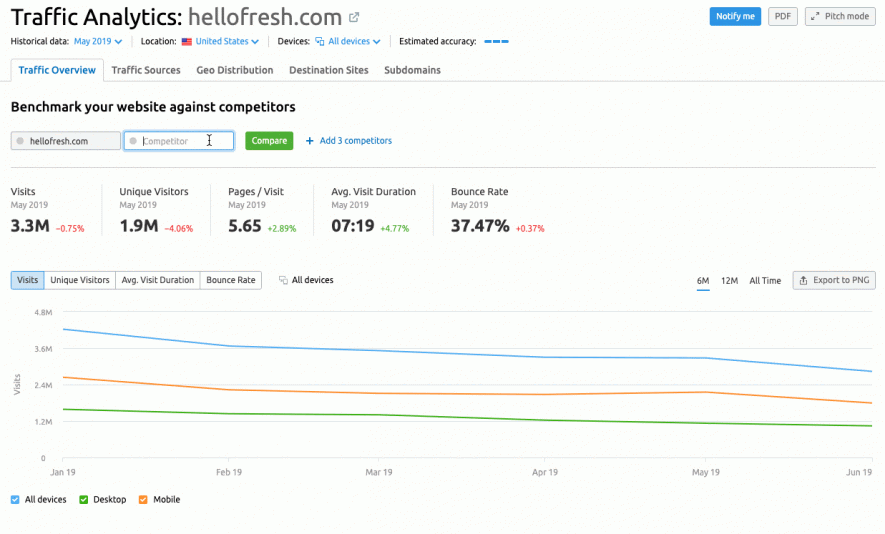Viewport: 885px width, 534px height.
Task: Select the 12M time range
Action: click(x=729, y=281)
